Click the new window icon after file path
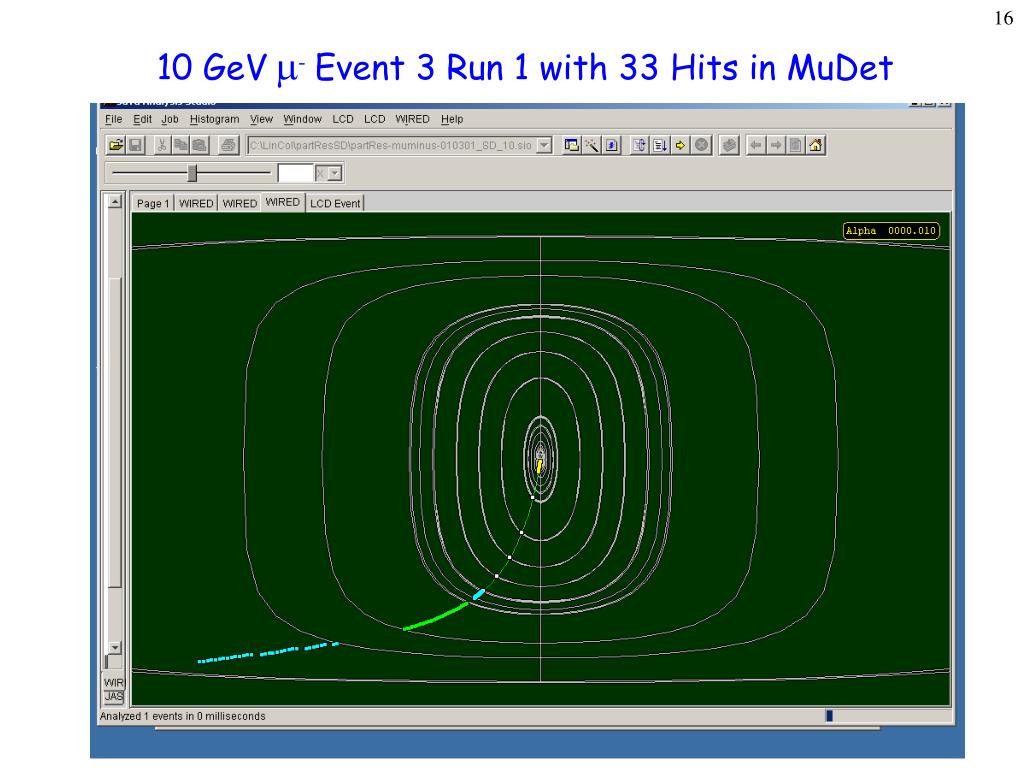 [x=571, y=145]
